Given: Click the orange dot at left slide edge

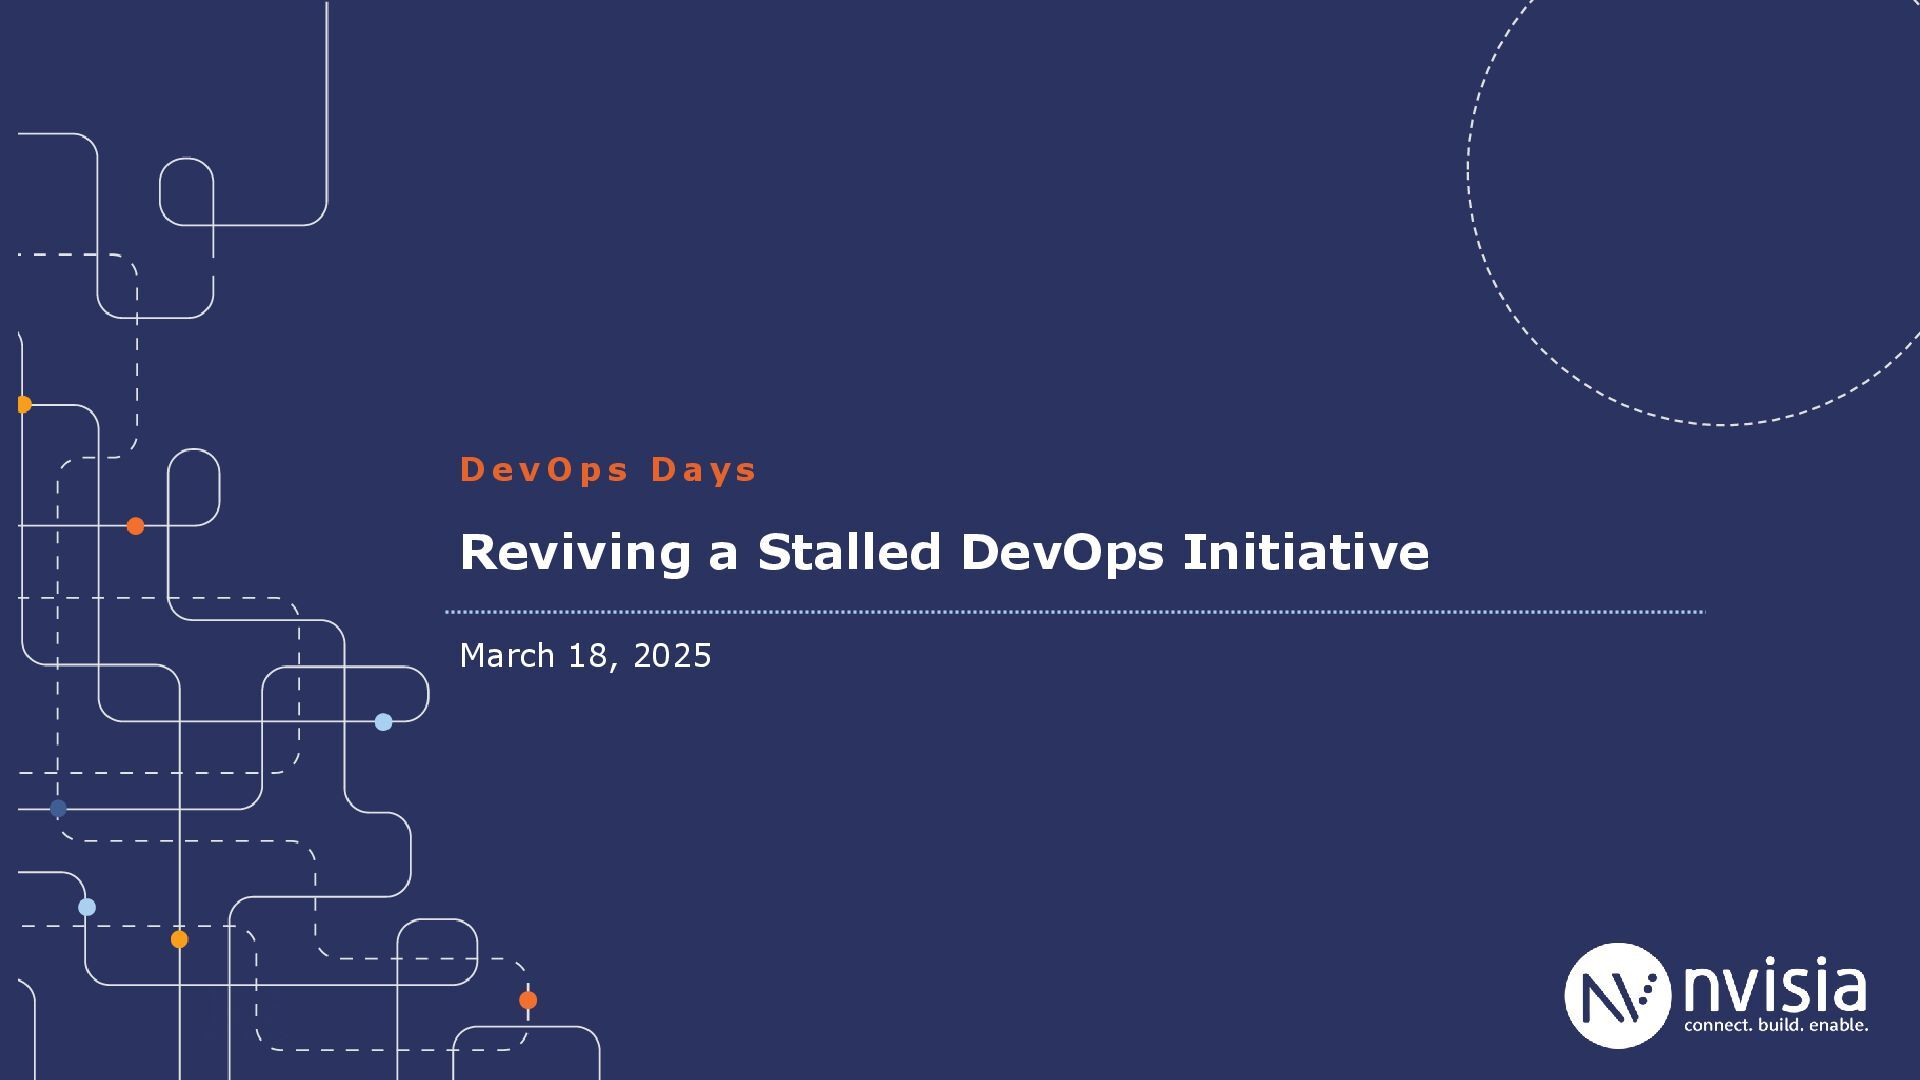Looking at the screenshot, I should click(23, 405).
